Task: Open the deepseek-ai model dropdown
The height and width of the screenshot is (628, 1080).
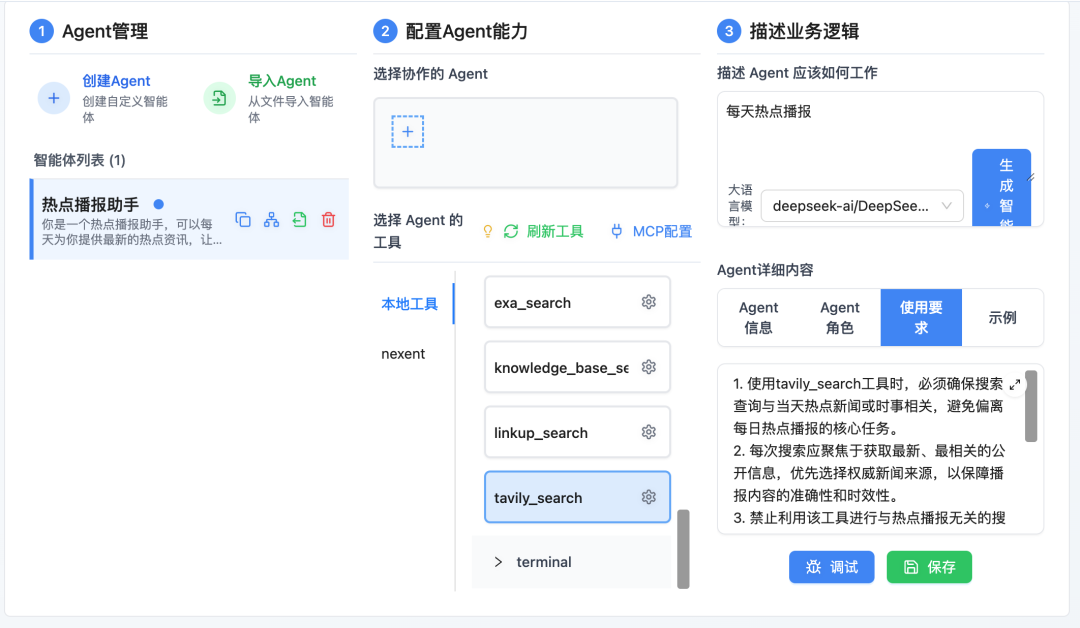Action: [x=862, y=206]
